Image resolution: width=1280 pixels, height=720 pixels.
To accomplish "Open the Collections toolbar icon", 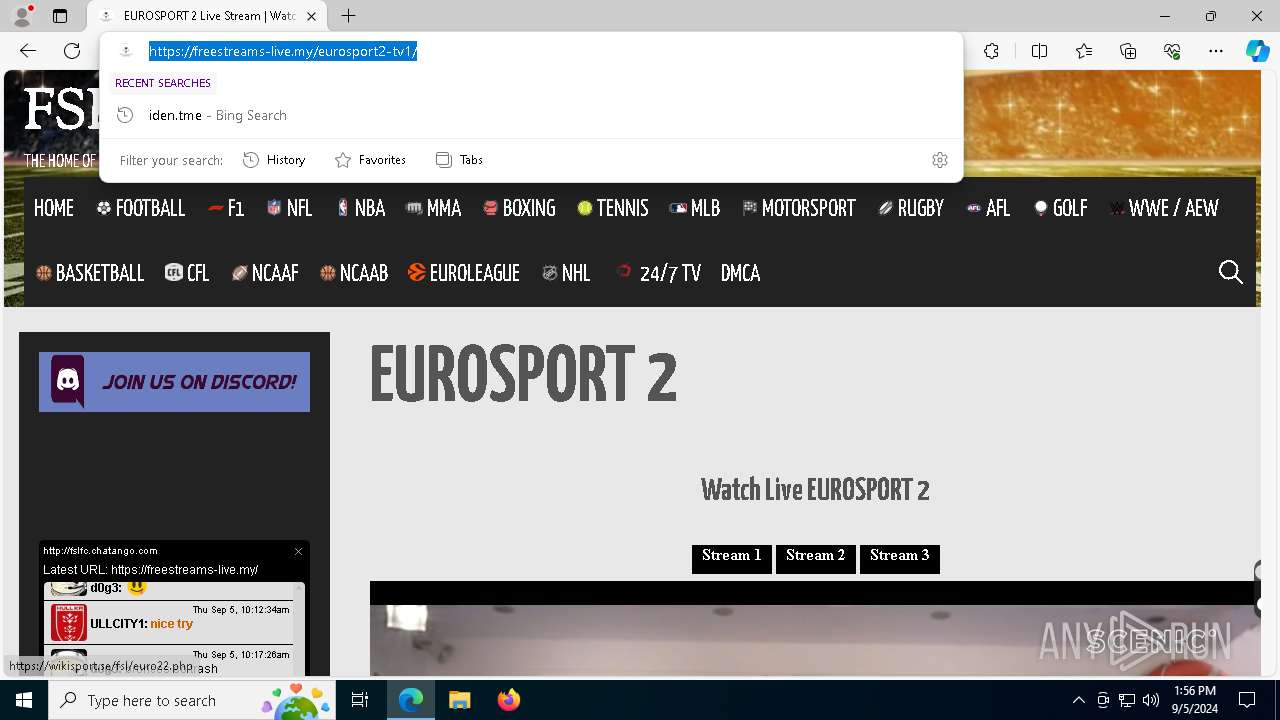I will [x=1128, y=51].
